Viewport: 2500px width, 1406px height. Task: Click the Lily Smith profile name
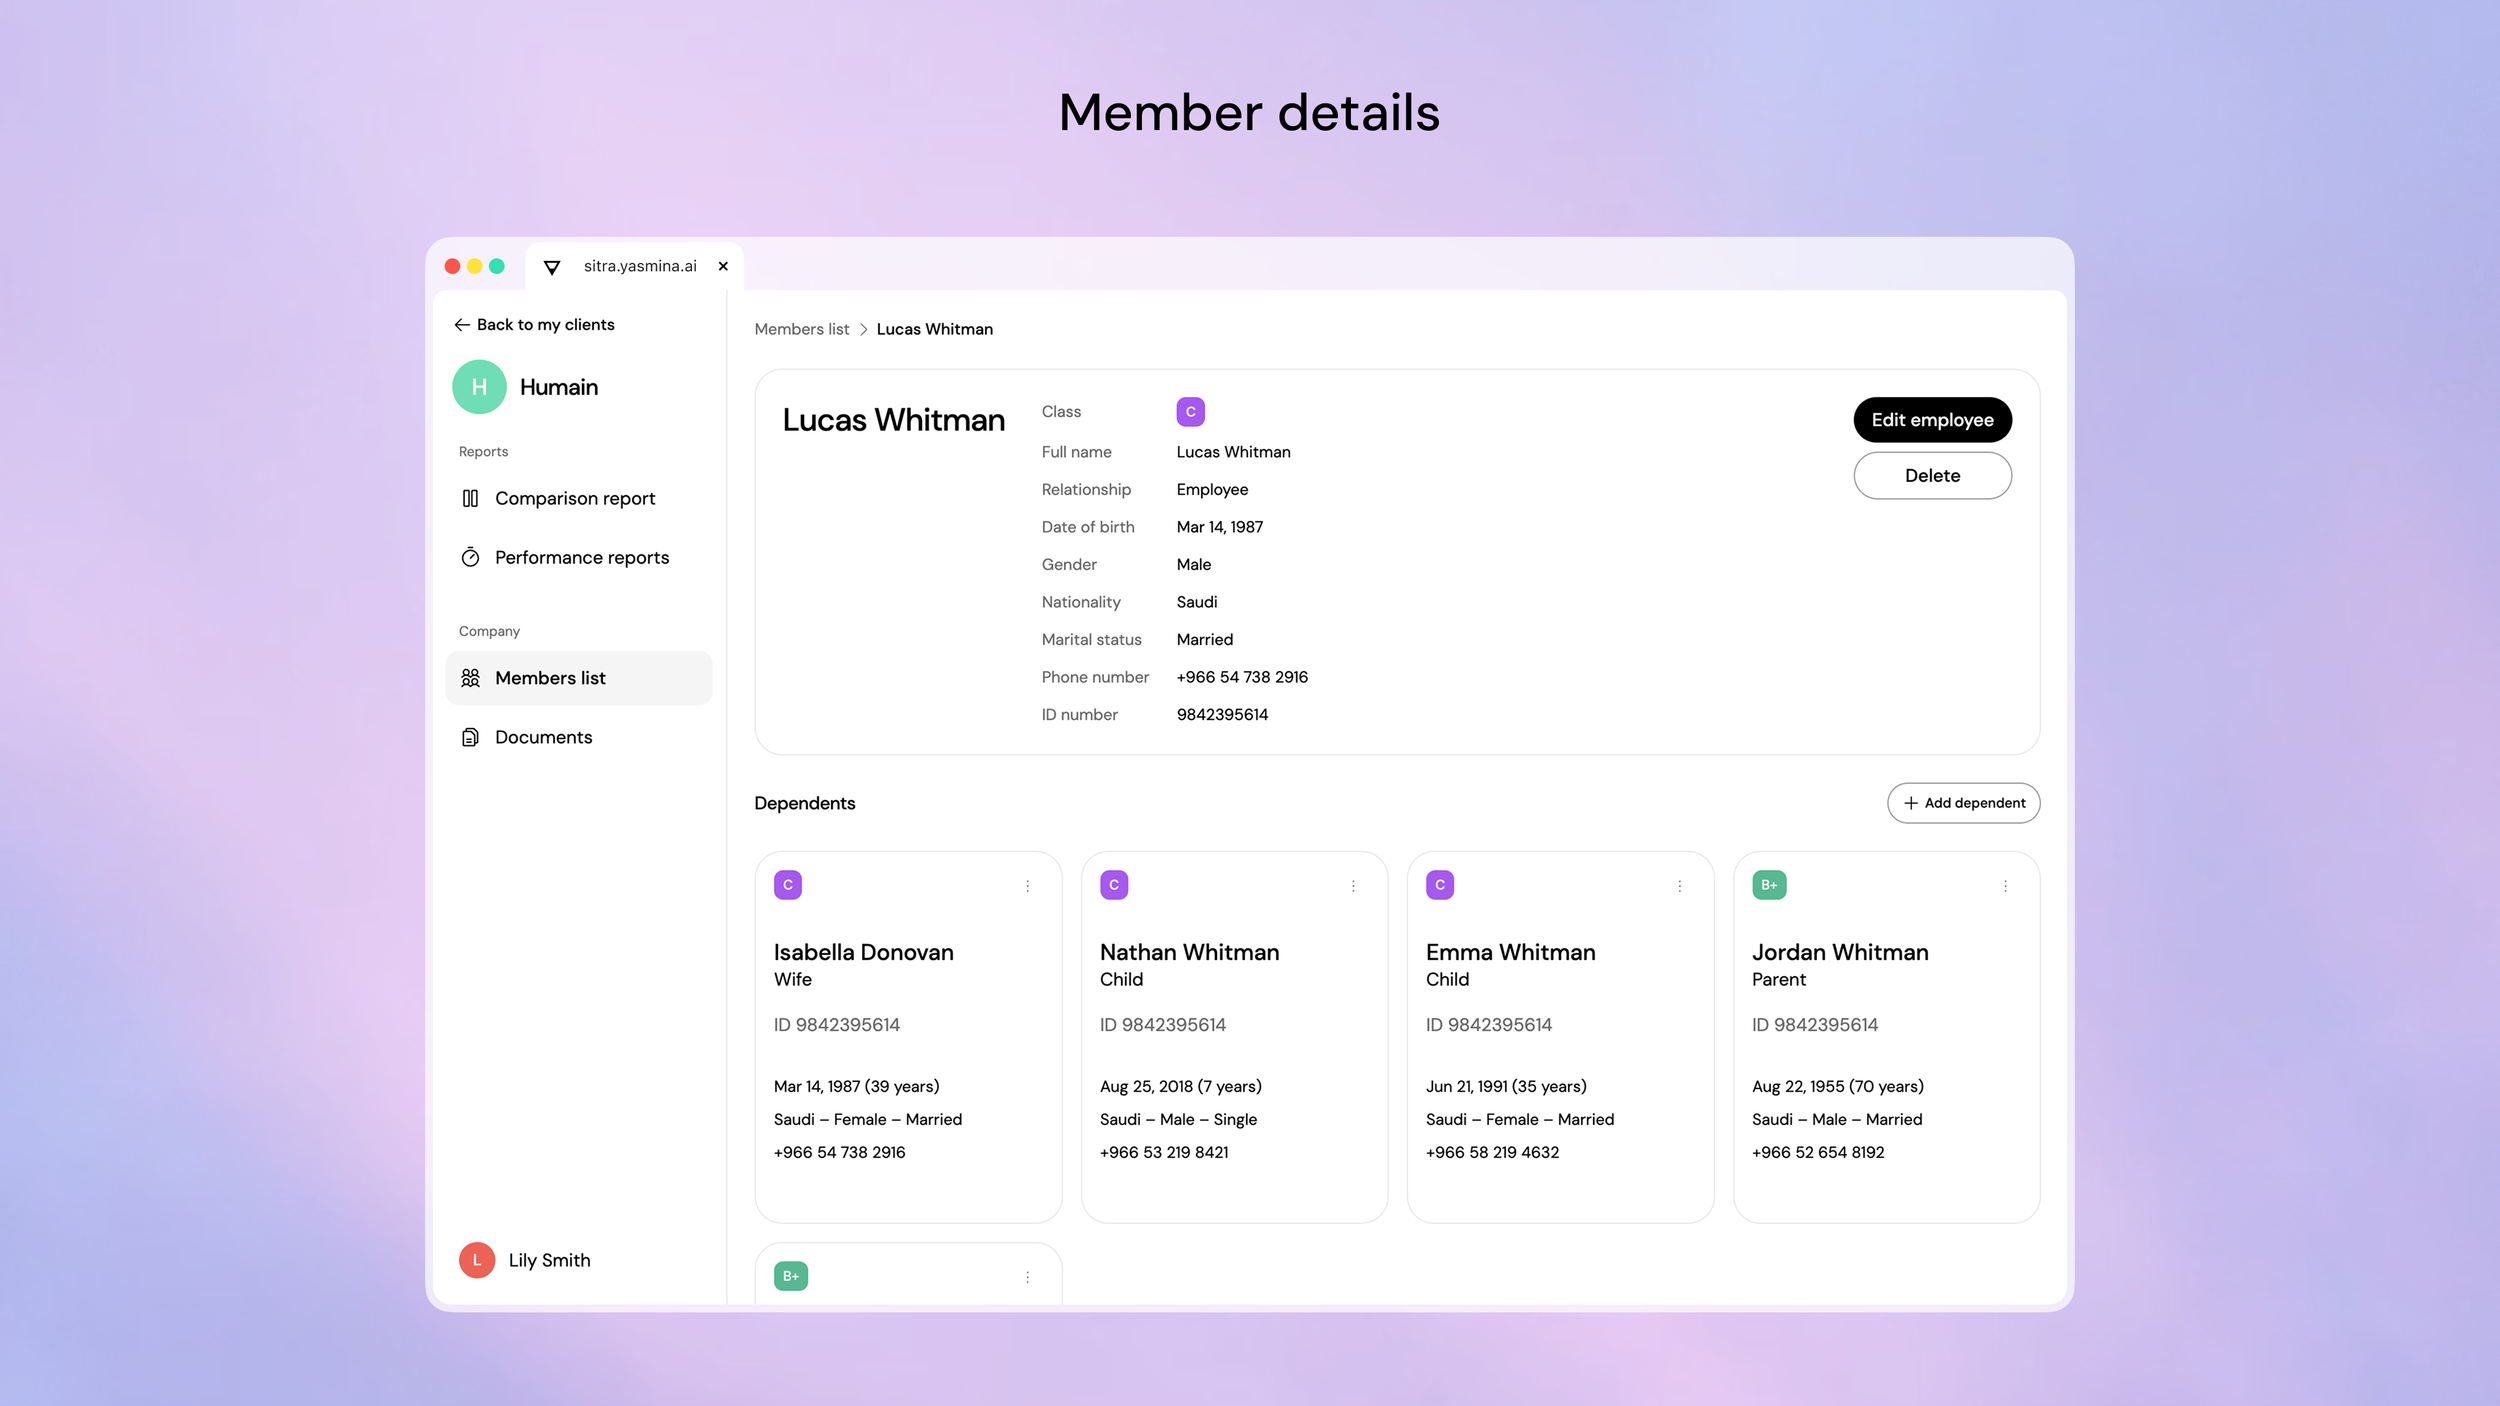tap(549, 1260)
